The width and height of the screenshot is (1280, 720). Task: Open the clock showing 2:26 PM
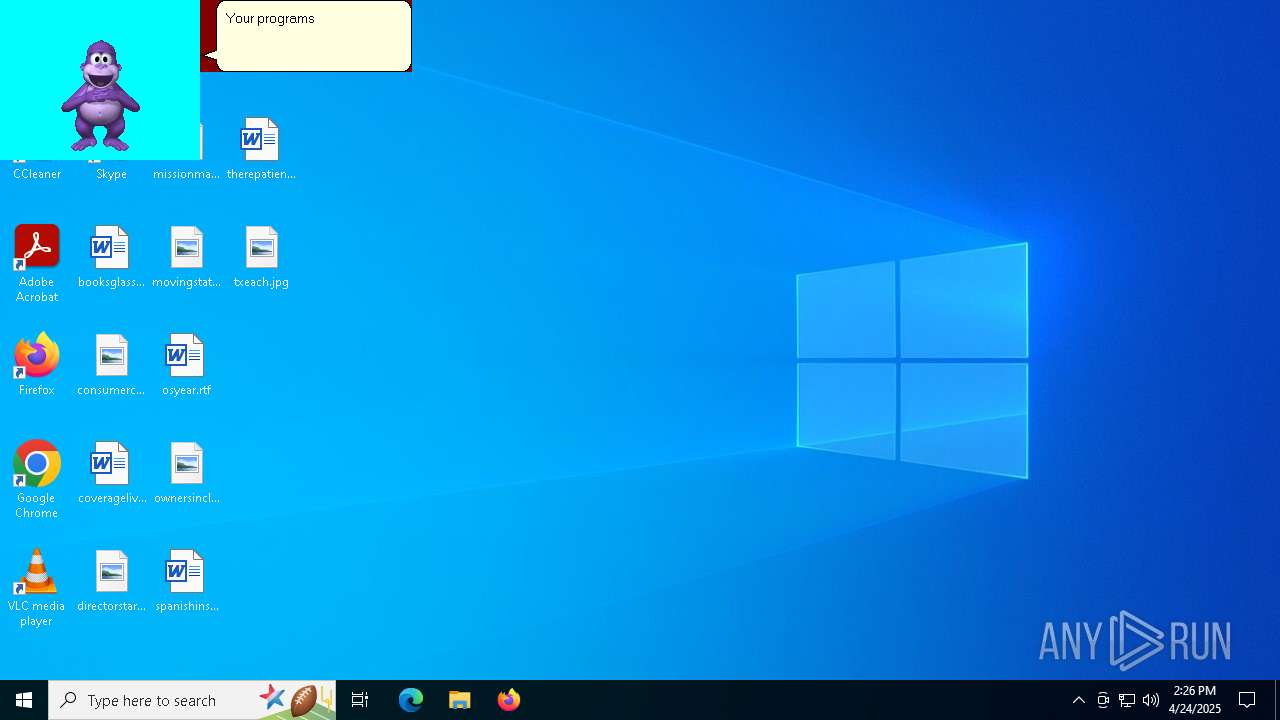tap(1195, 700)
